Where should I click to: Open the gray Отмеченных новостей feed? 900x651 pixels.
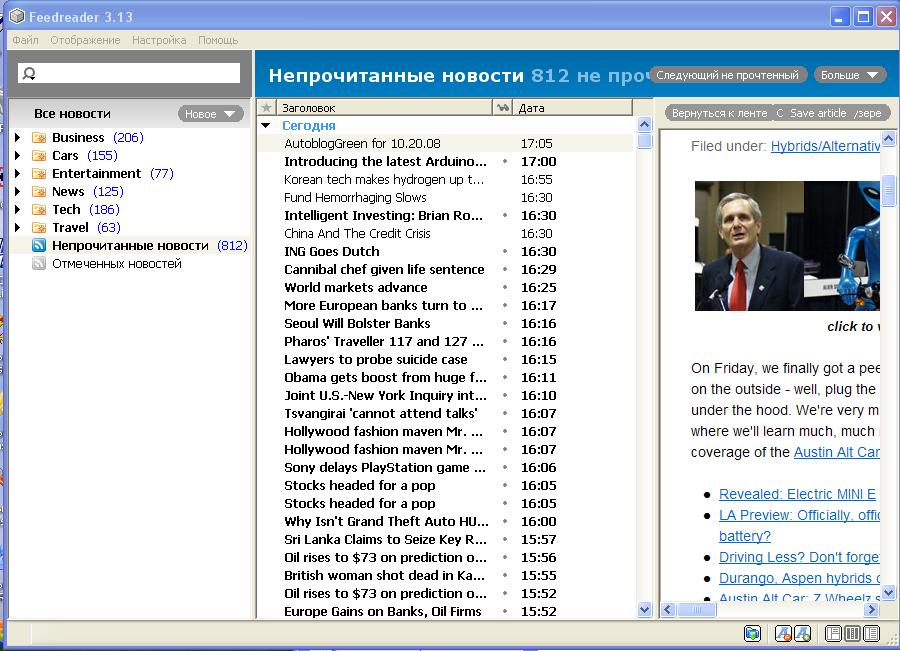[x=116, y=264]
